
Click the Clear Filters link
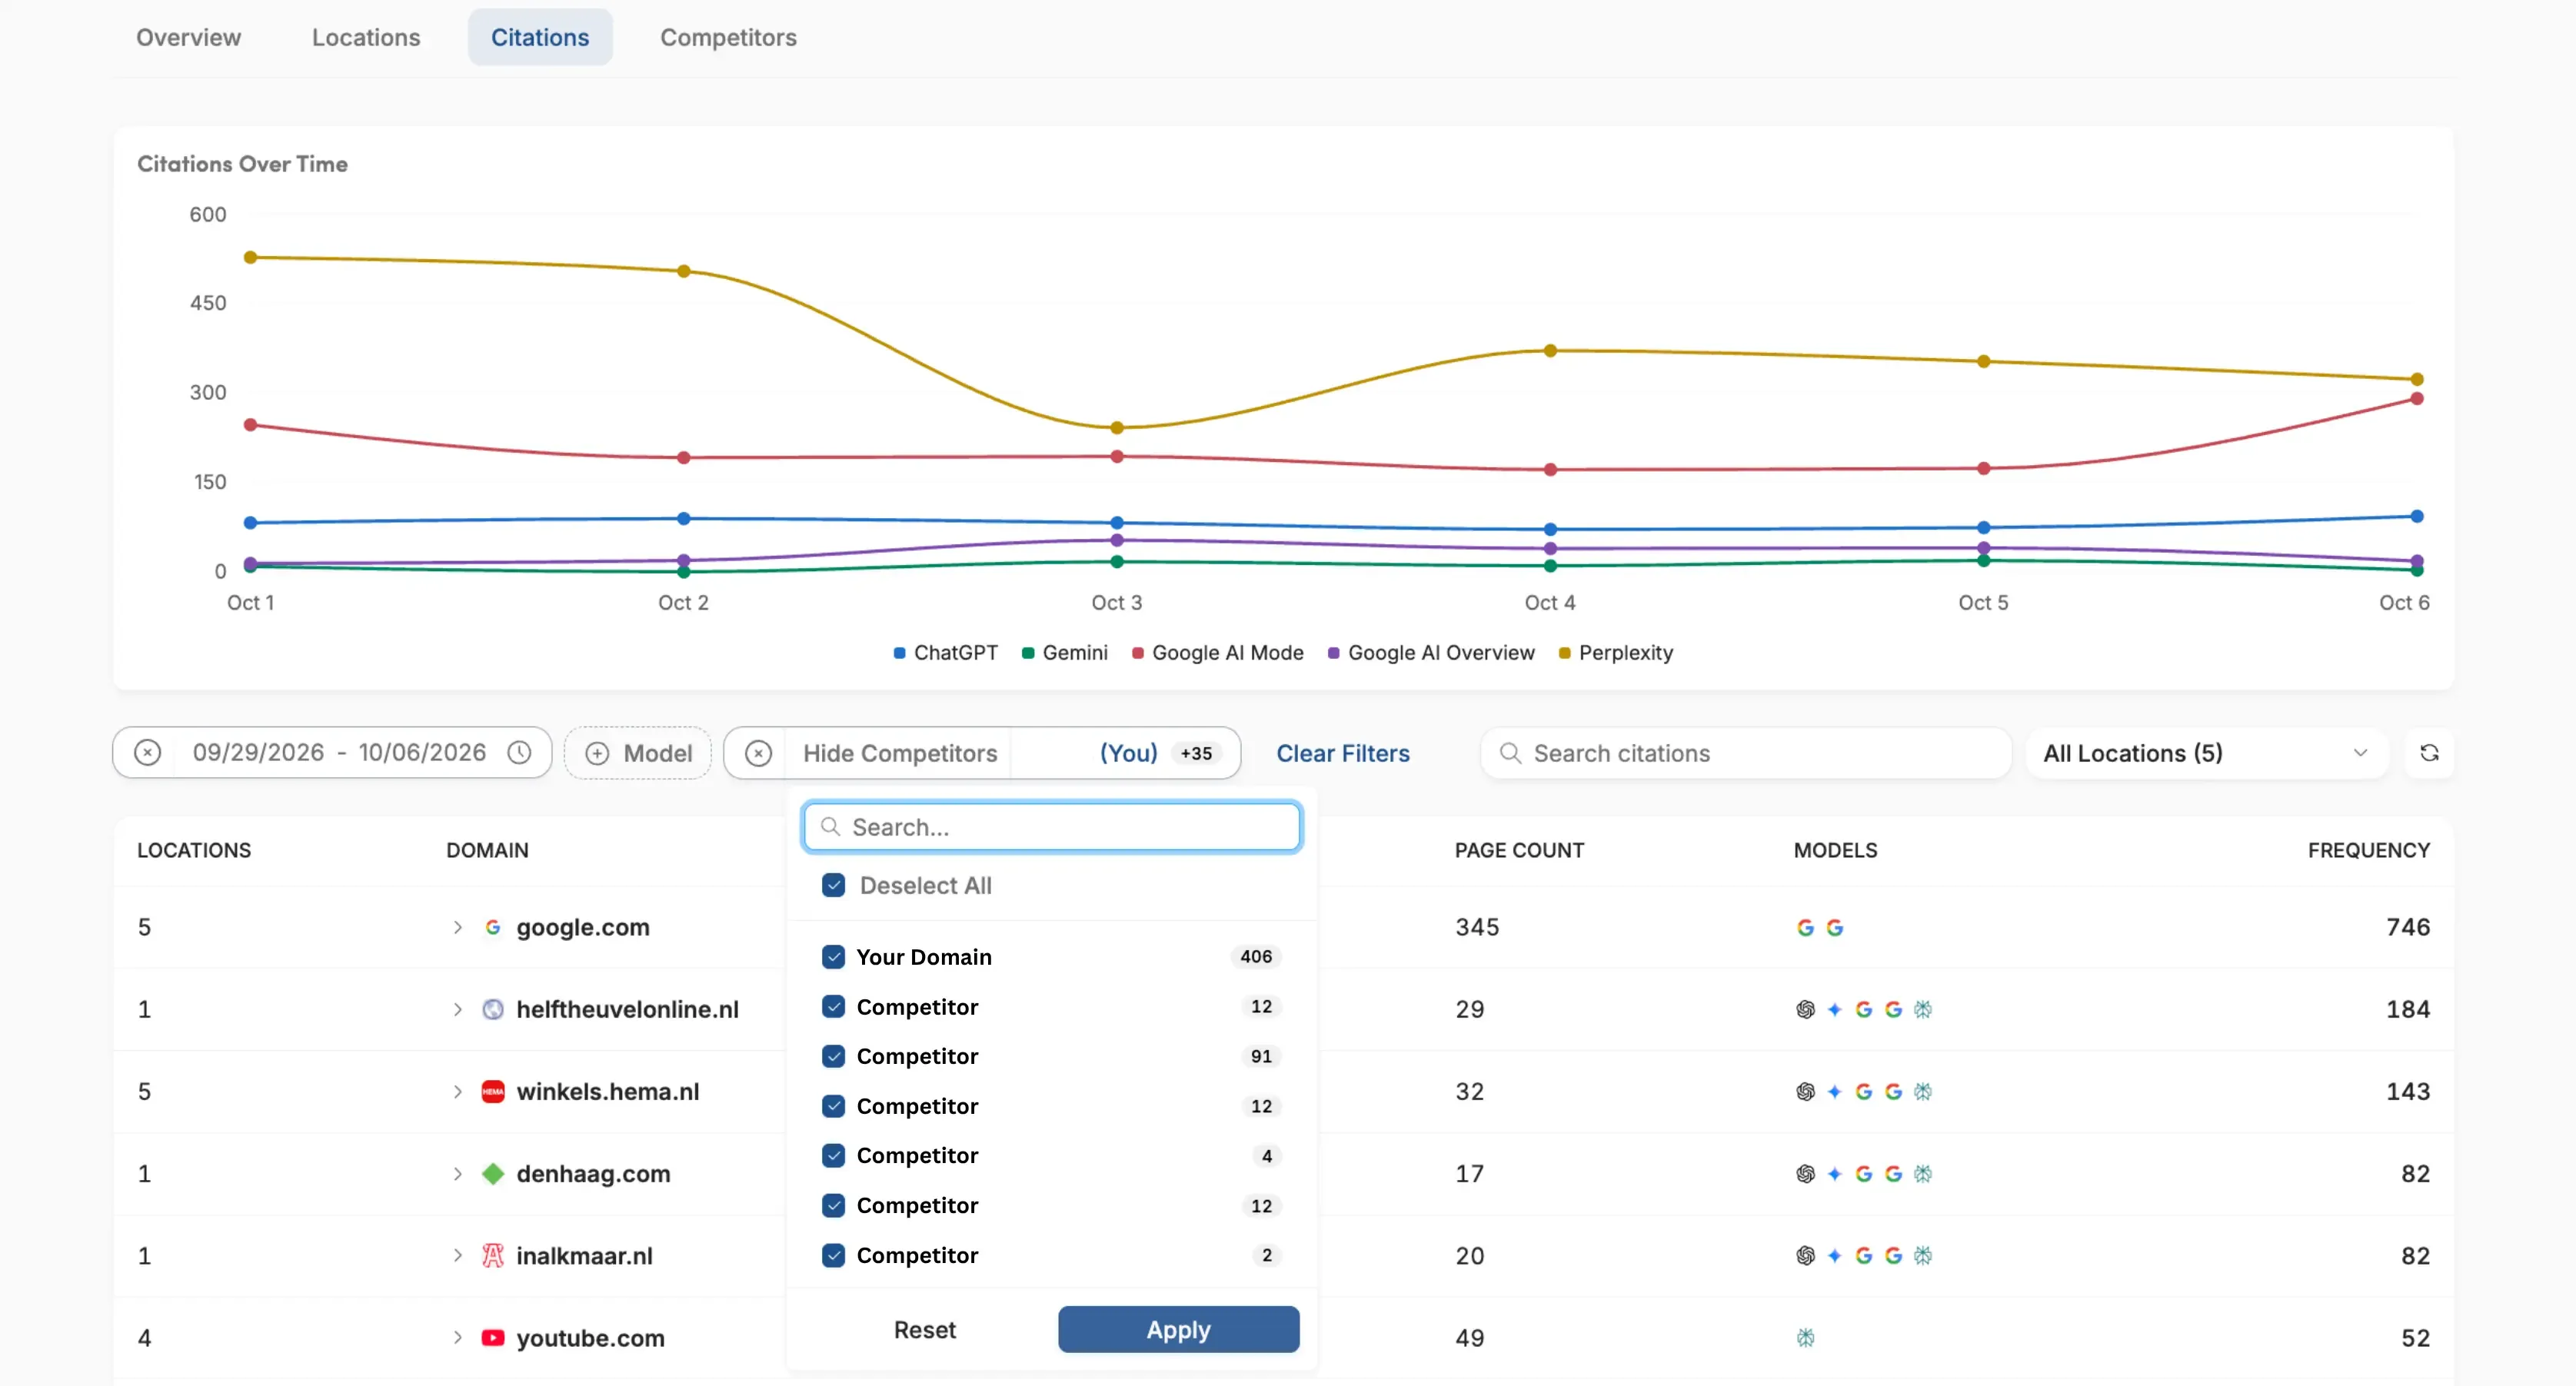1342,753
